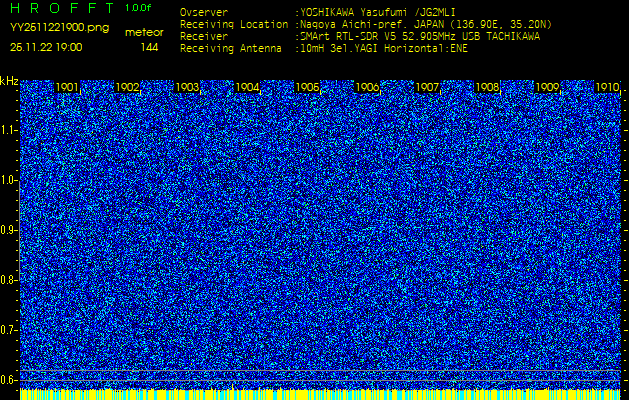Click the 1906 time marker
The width and height of the screenshot is (629, 400).
point(367,87)
